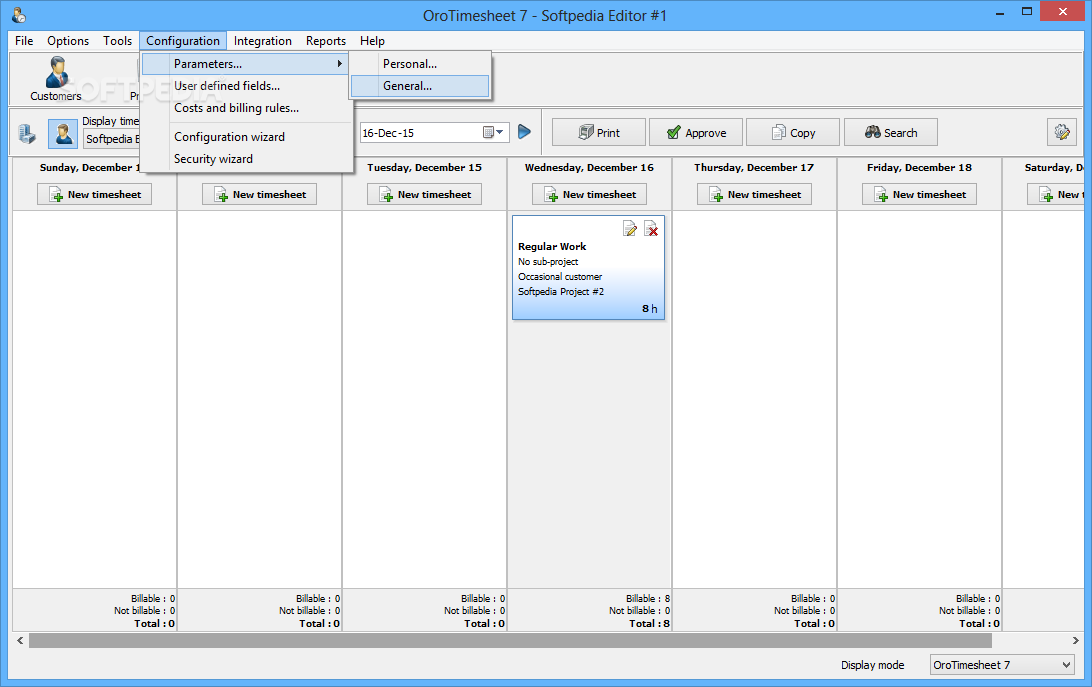
Task: Open the settings gear icon at right
Action: pos(1061,132)
